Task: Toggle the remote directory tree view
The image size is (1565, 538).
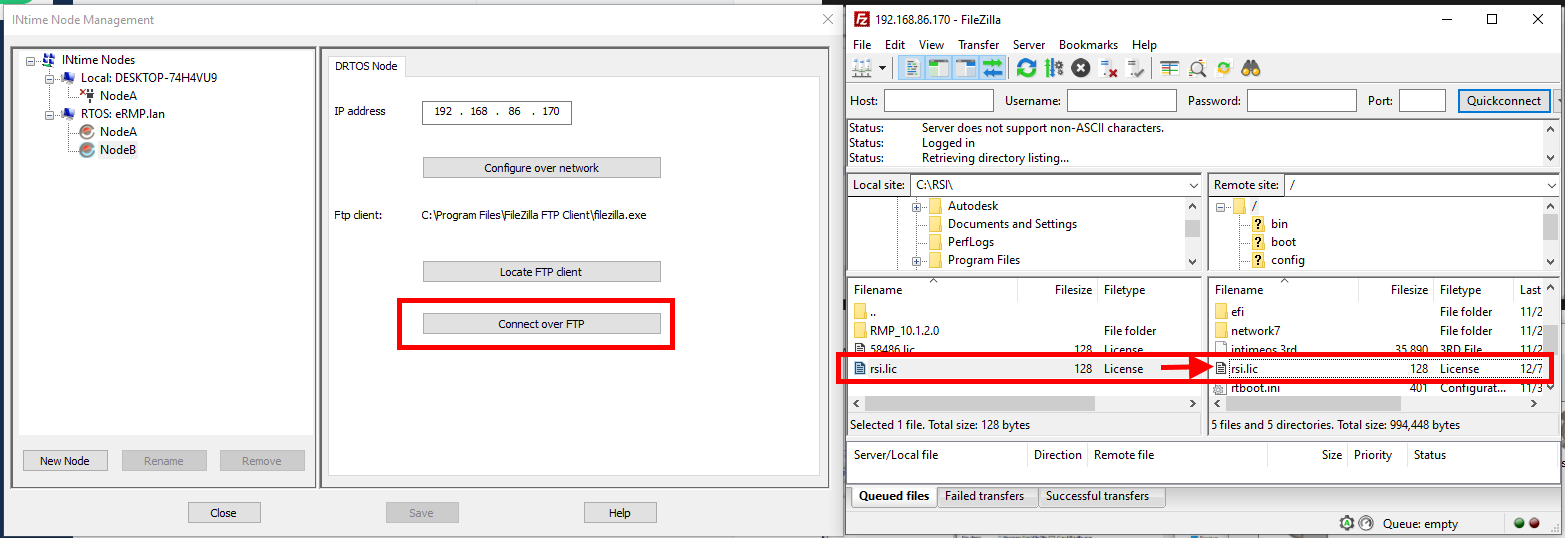Action: click(x=965, y=68)
